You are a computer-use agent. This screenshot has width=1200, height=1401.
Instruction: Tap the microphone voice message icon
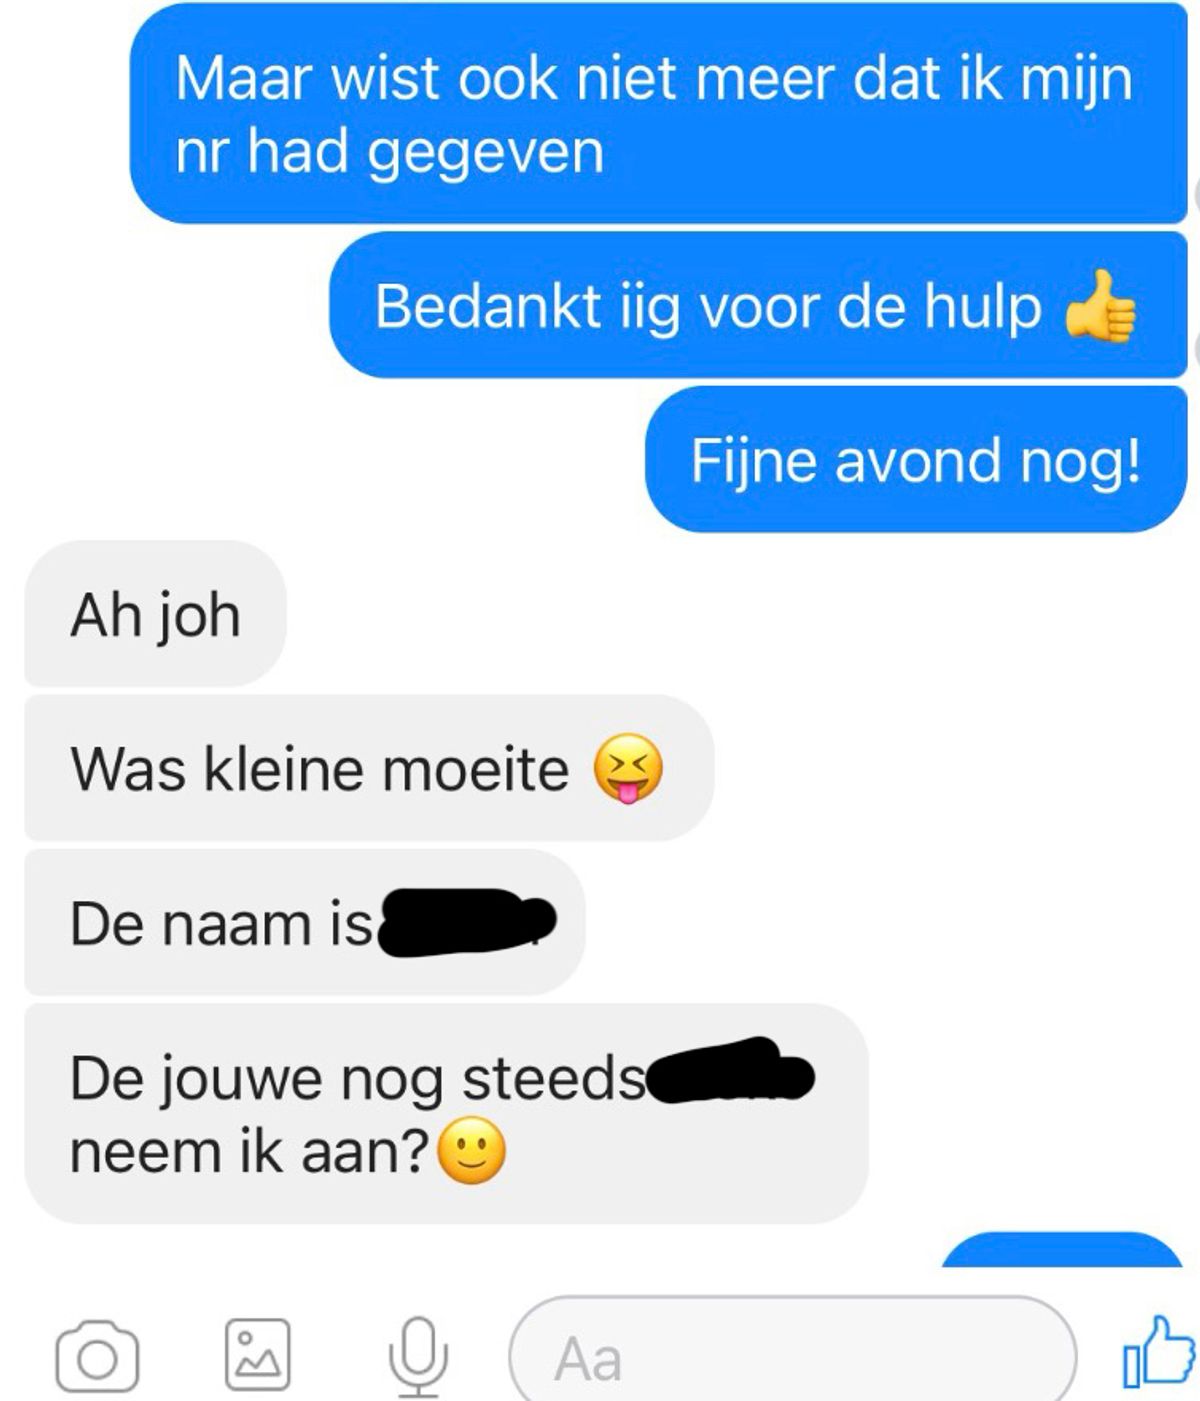(x=417, y=1357)
